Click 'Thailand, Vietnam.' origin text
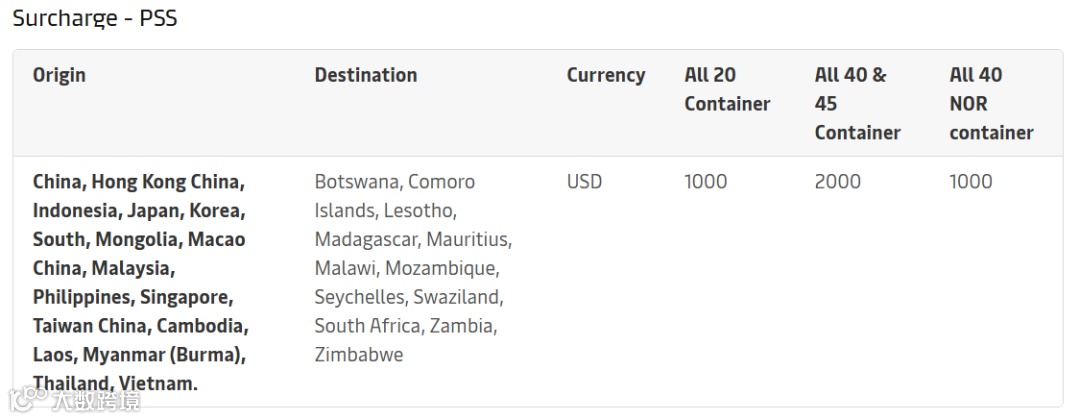 click(115, 383)
